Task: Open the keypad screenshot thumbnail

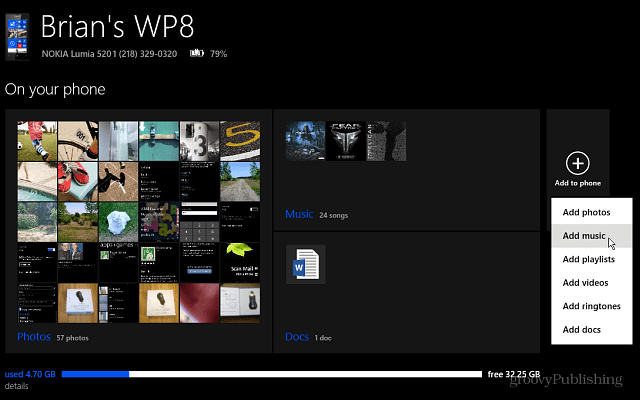Action: pyautogui.click(x=200, y=222)
